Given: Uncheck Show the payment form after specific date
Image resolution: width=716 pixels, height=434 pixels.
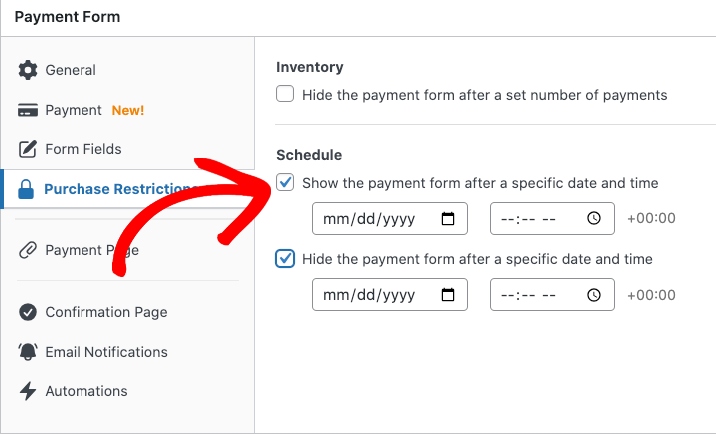Looking at the screenshot, I should point(285,183).
